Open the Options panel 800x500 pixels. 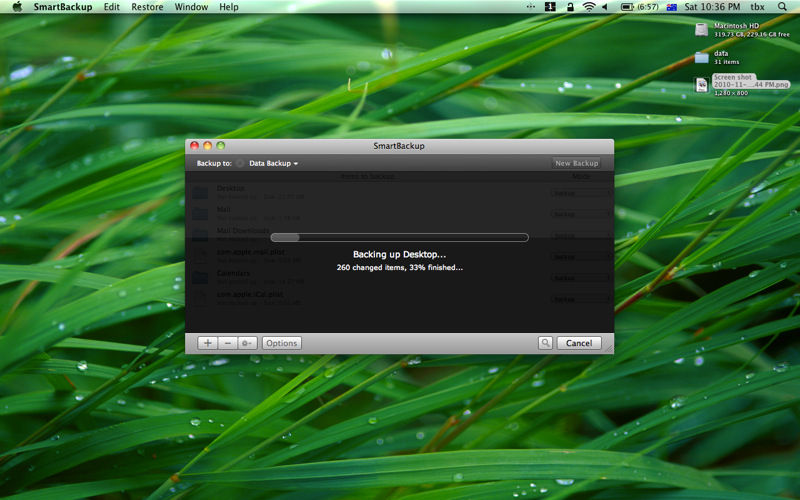point(282,343)
